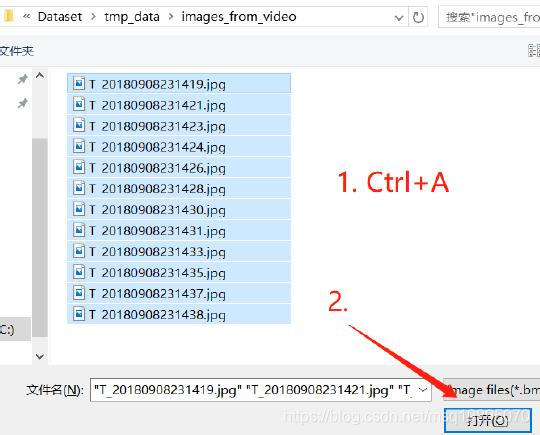Screen dimensions: 540x435
Task: Select file name T_20180908231428.jpg
Action: [157, 189]
